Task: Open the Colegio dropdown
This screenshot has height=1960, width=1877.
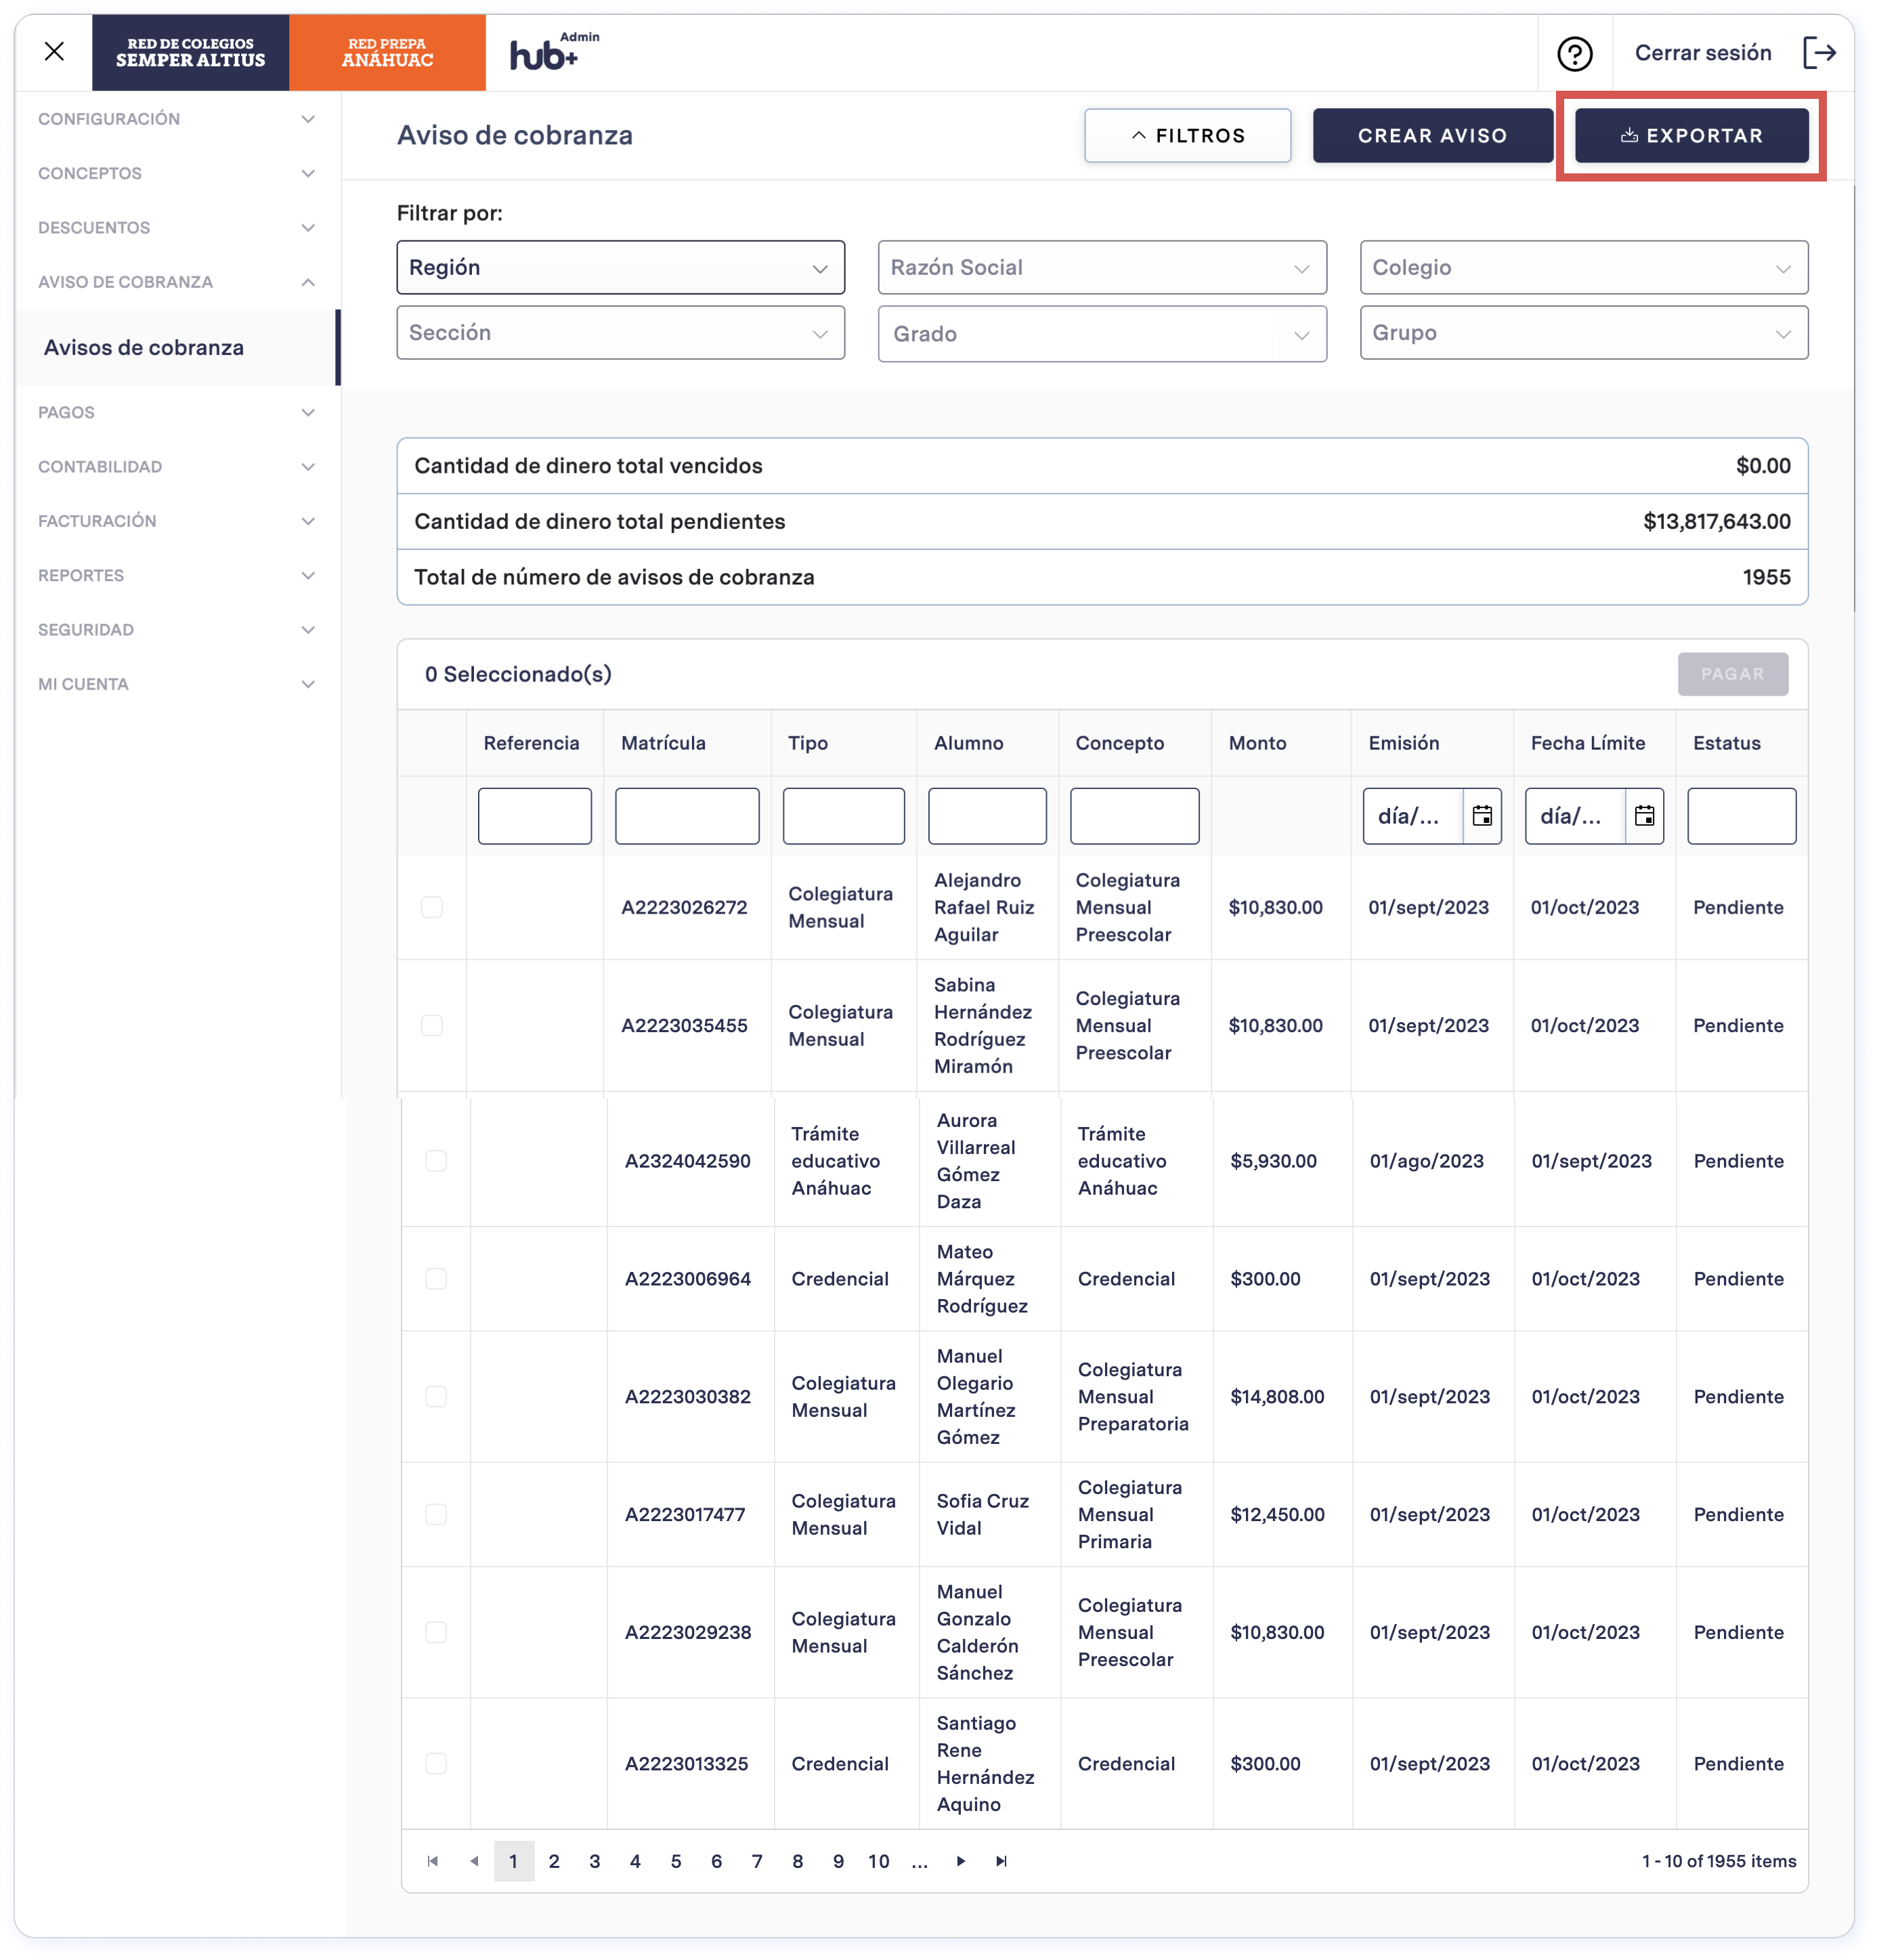Action: 1583,267
